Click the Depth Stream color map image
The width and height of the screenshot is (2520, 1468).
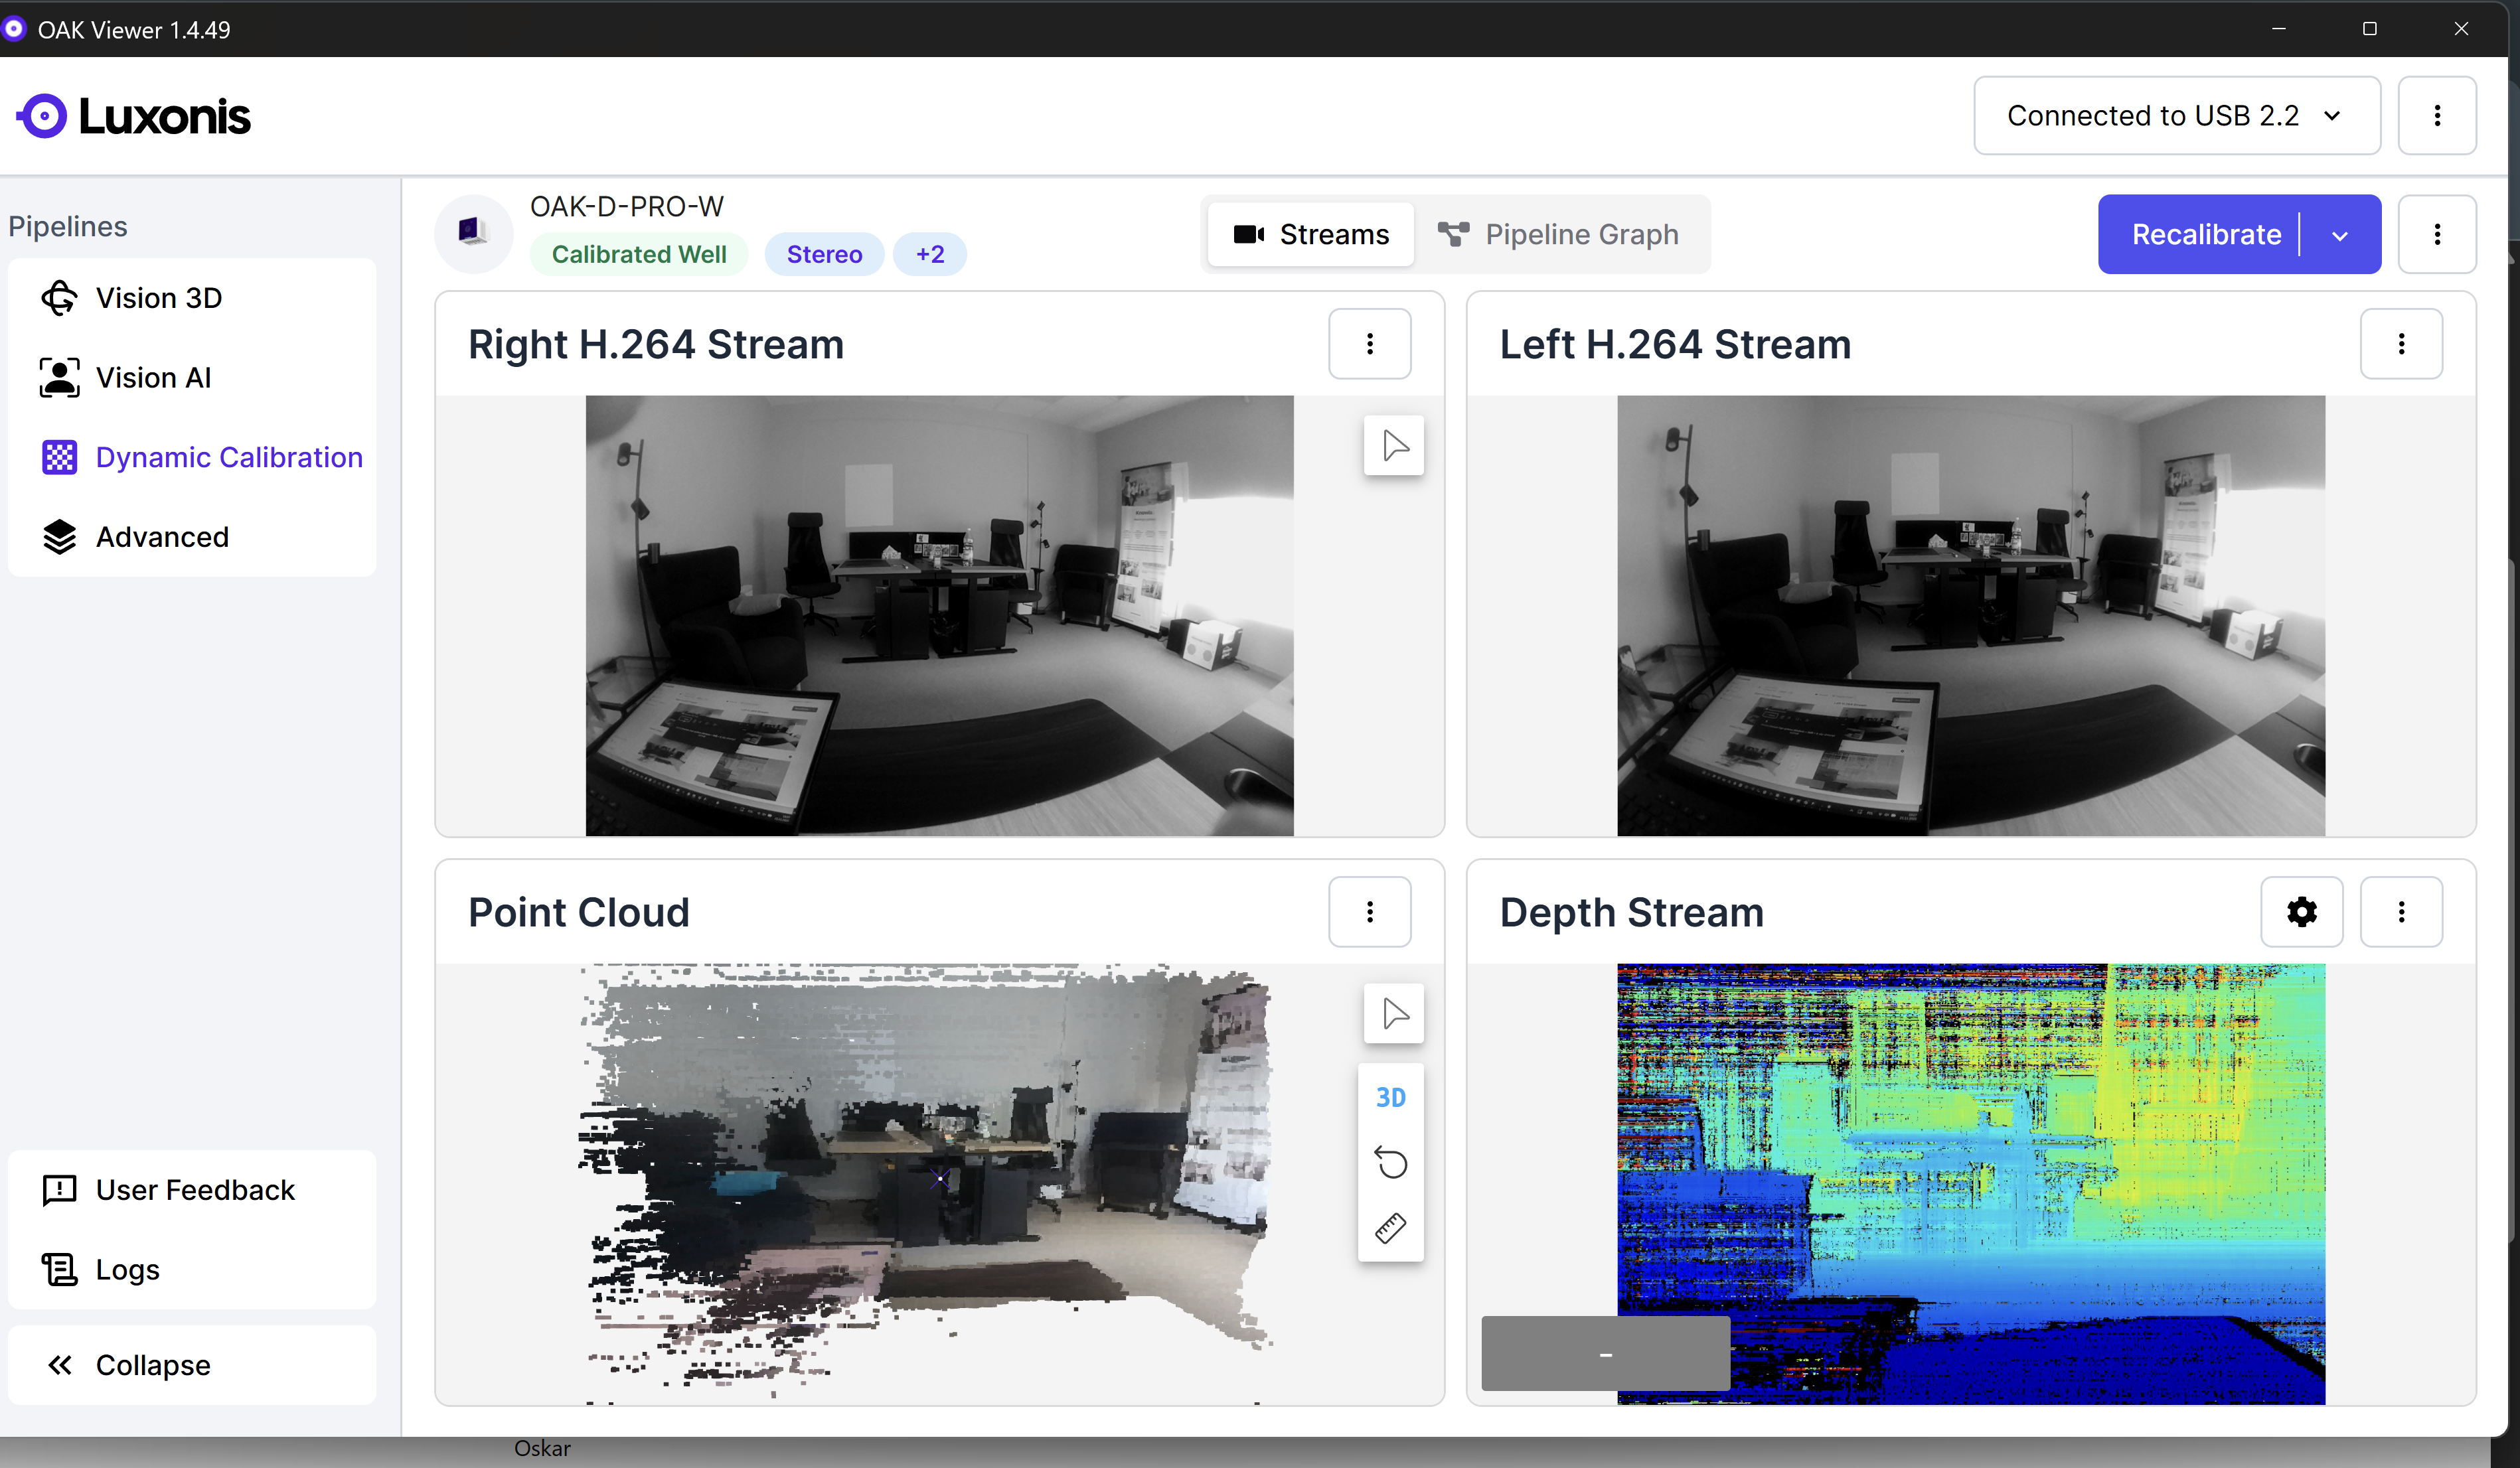click(1970, 1150)
